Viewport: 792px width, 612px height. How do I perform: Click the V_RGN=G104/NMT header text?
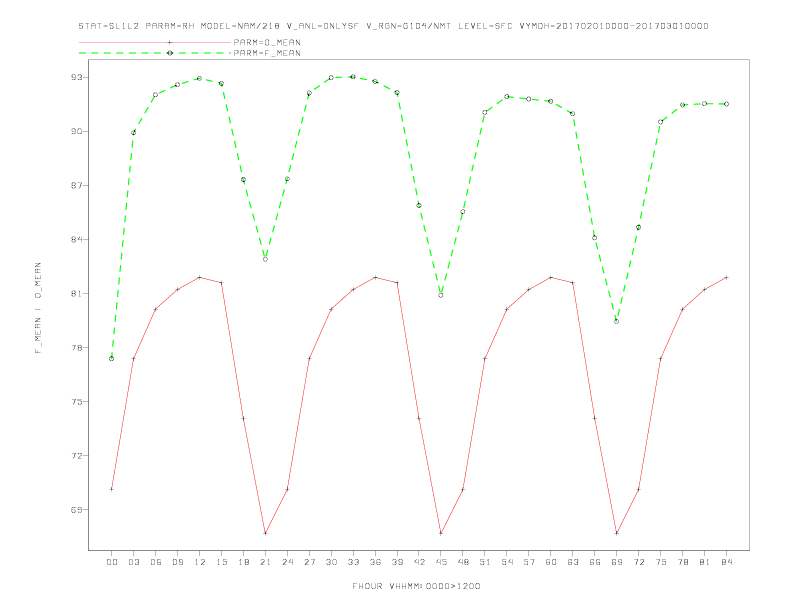pyautogui.click(x=409, y=26)
